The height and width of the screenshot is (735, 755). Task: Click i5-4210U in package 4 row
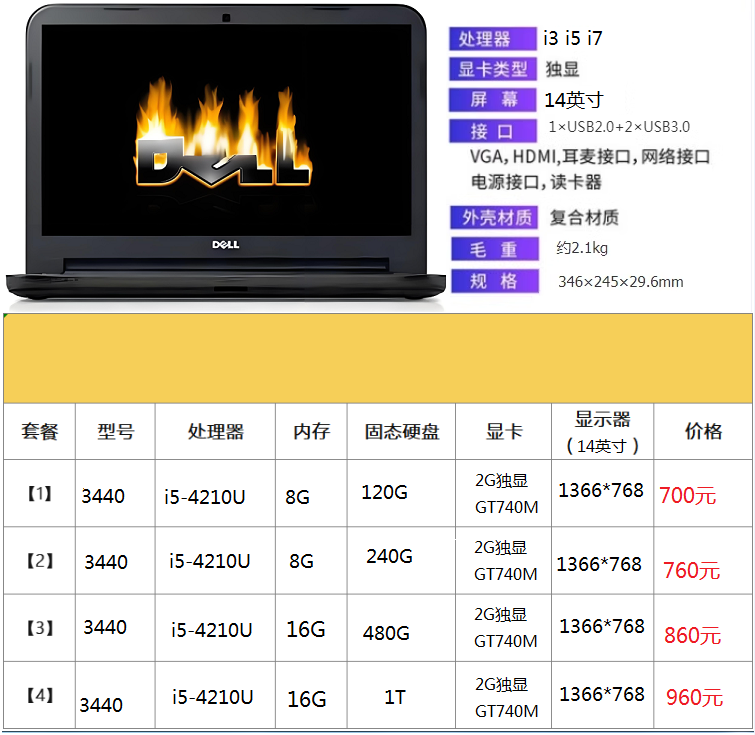point(212,697)
